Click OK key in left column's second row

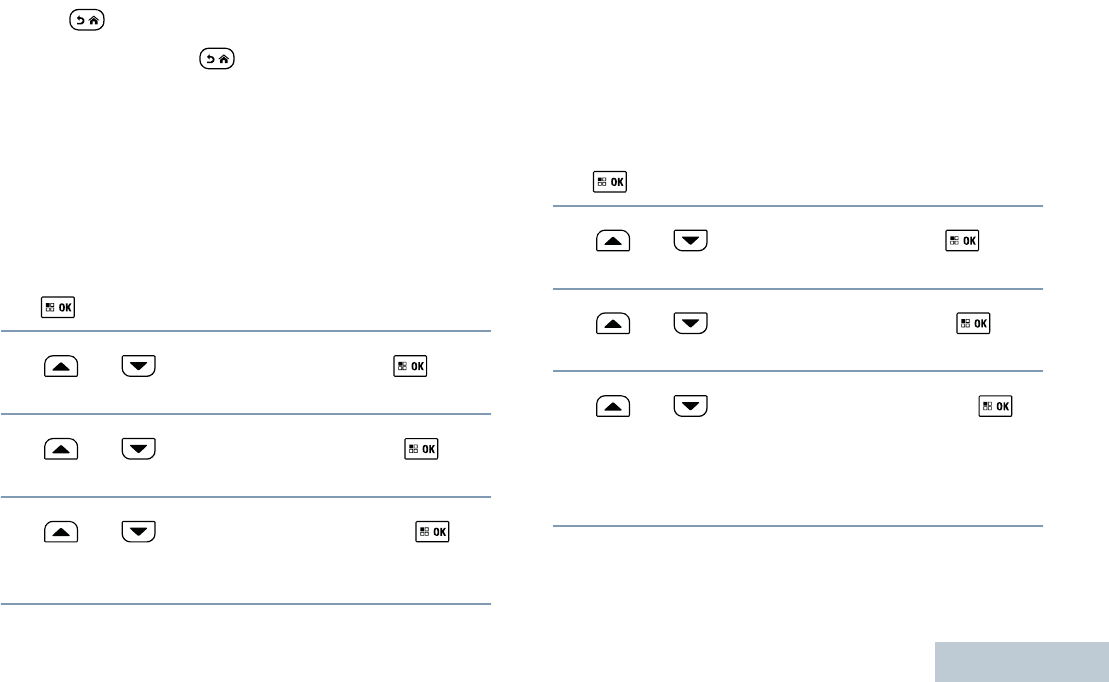[421, 449]
